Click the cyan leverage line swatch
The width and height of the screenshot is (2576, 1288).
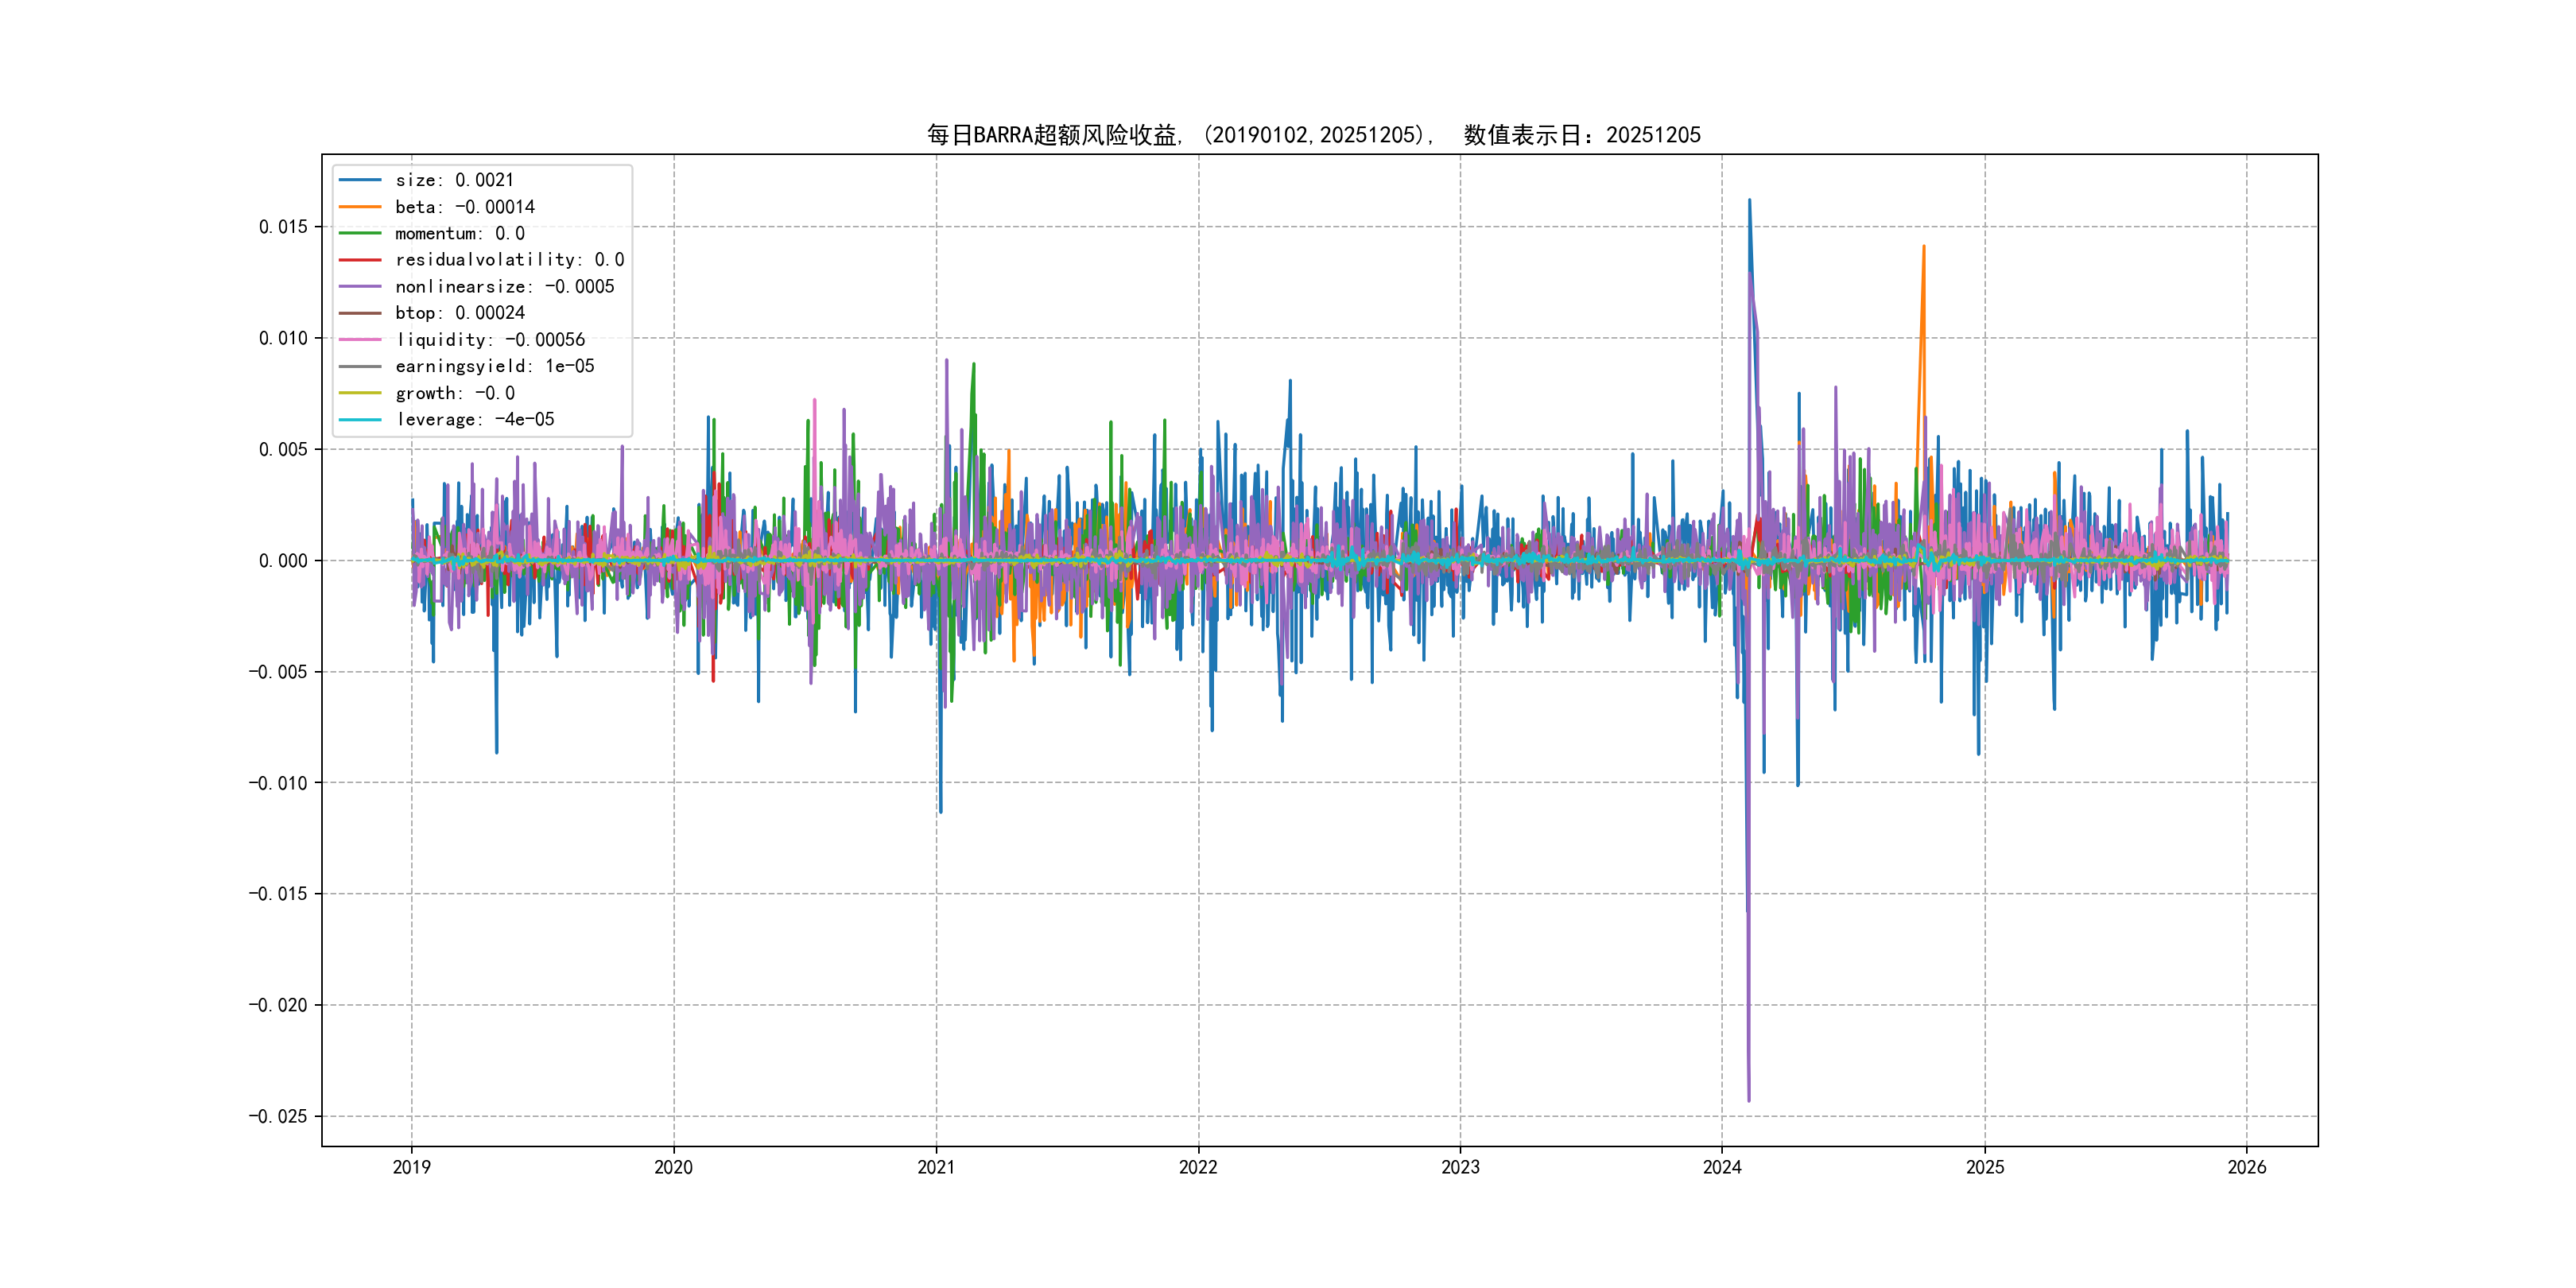(x=360, y=420)
